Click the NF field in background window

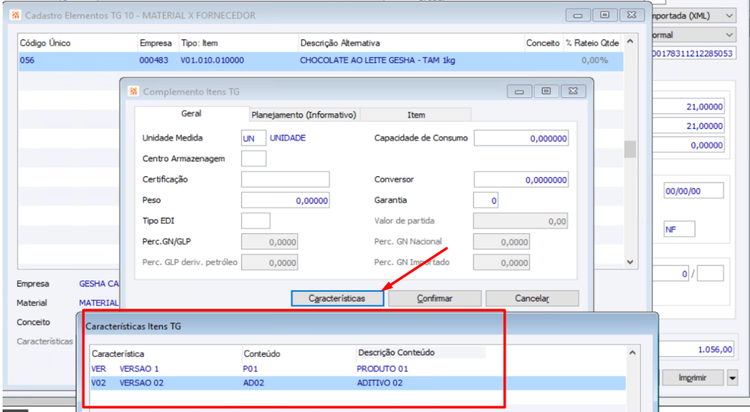click(x=679, y=229)
